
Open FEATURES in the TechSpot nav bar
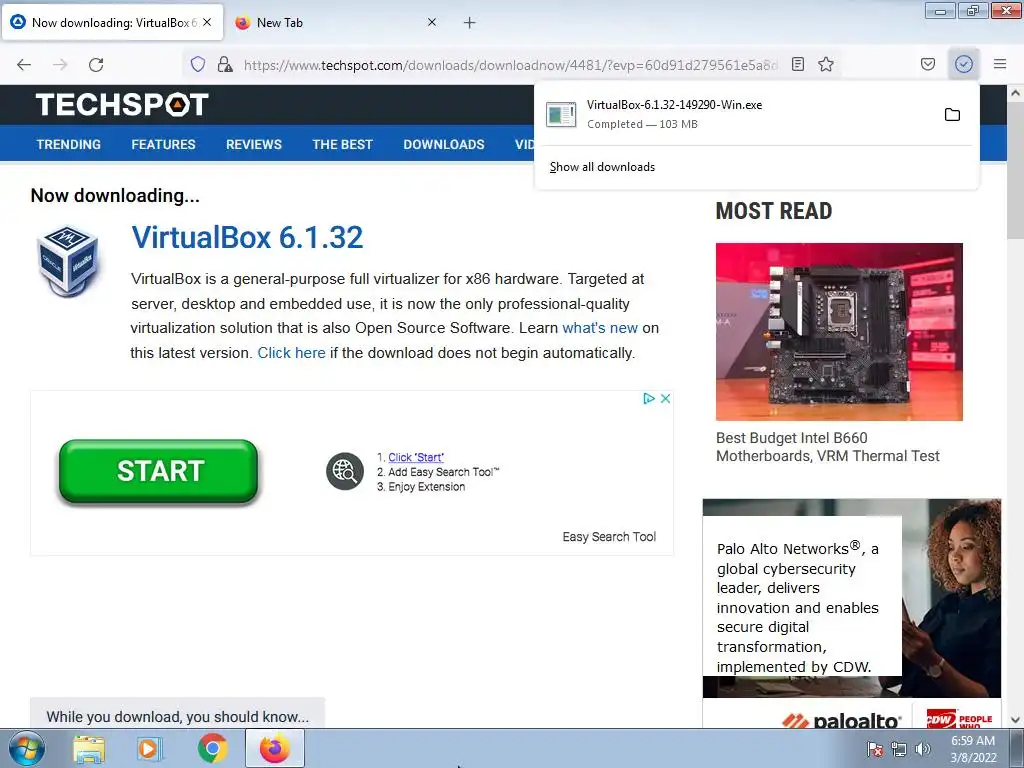163,144
